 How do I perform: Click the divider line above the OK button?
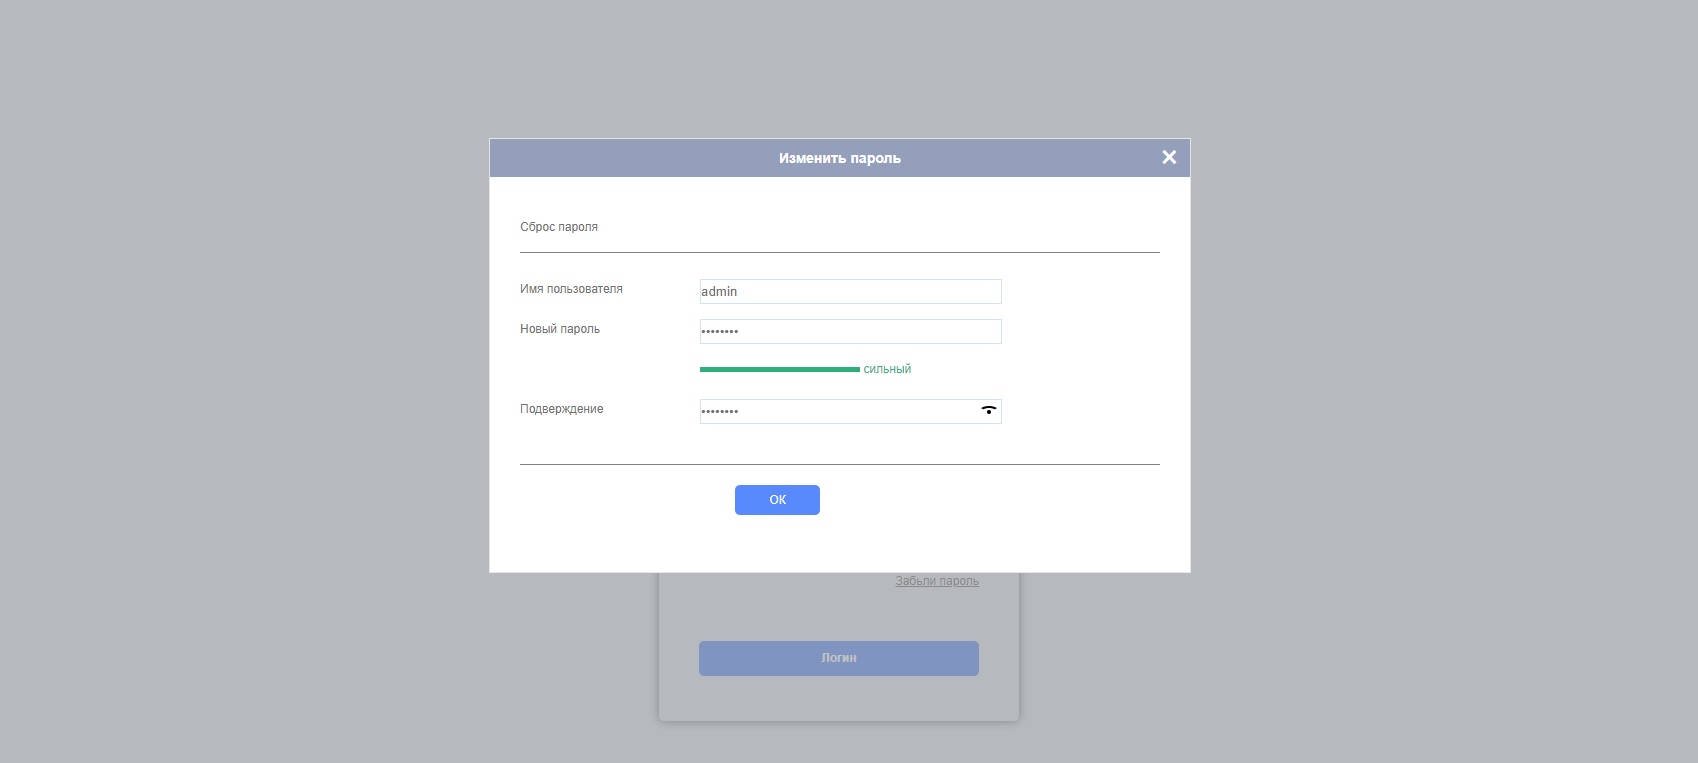[839, 464]
